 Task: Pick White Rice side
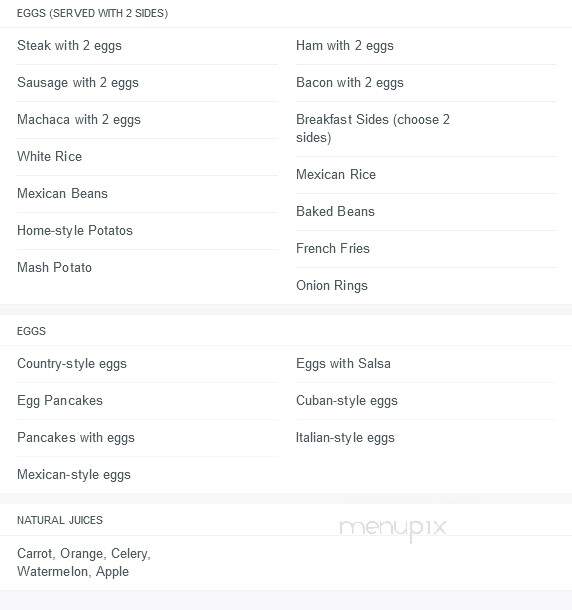click(x=50, y=156)
